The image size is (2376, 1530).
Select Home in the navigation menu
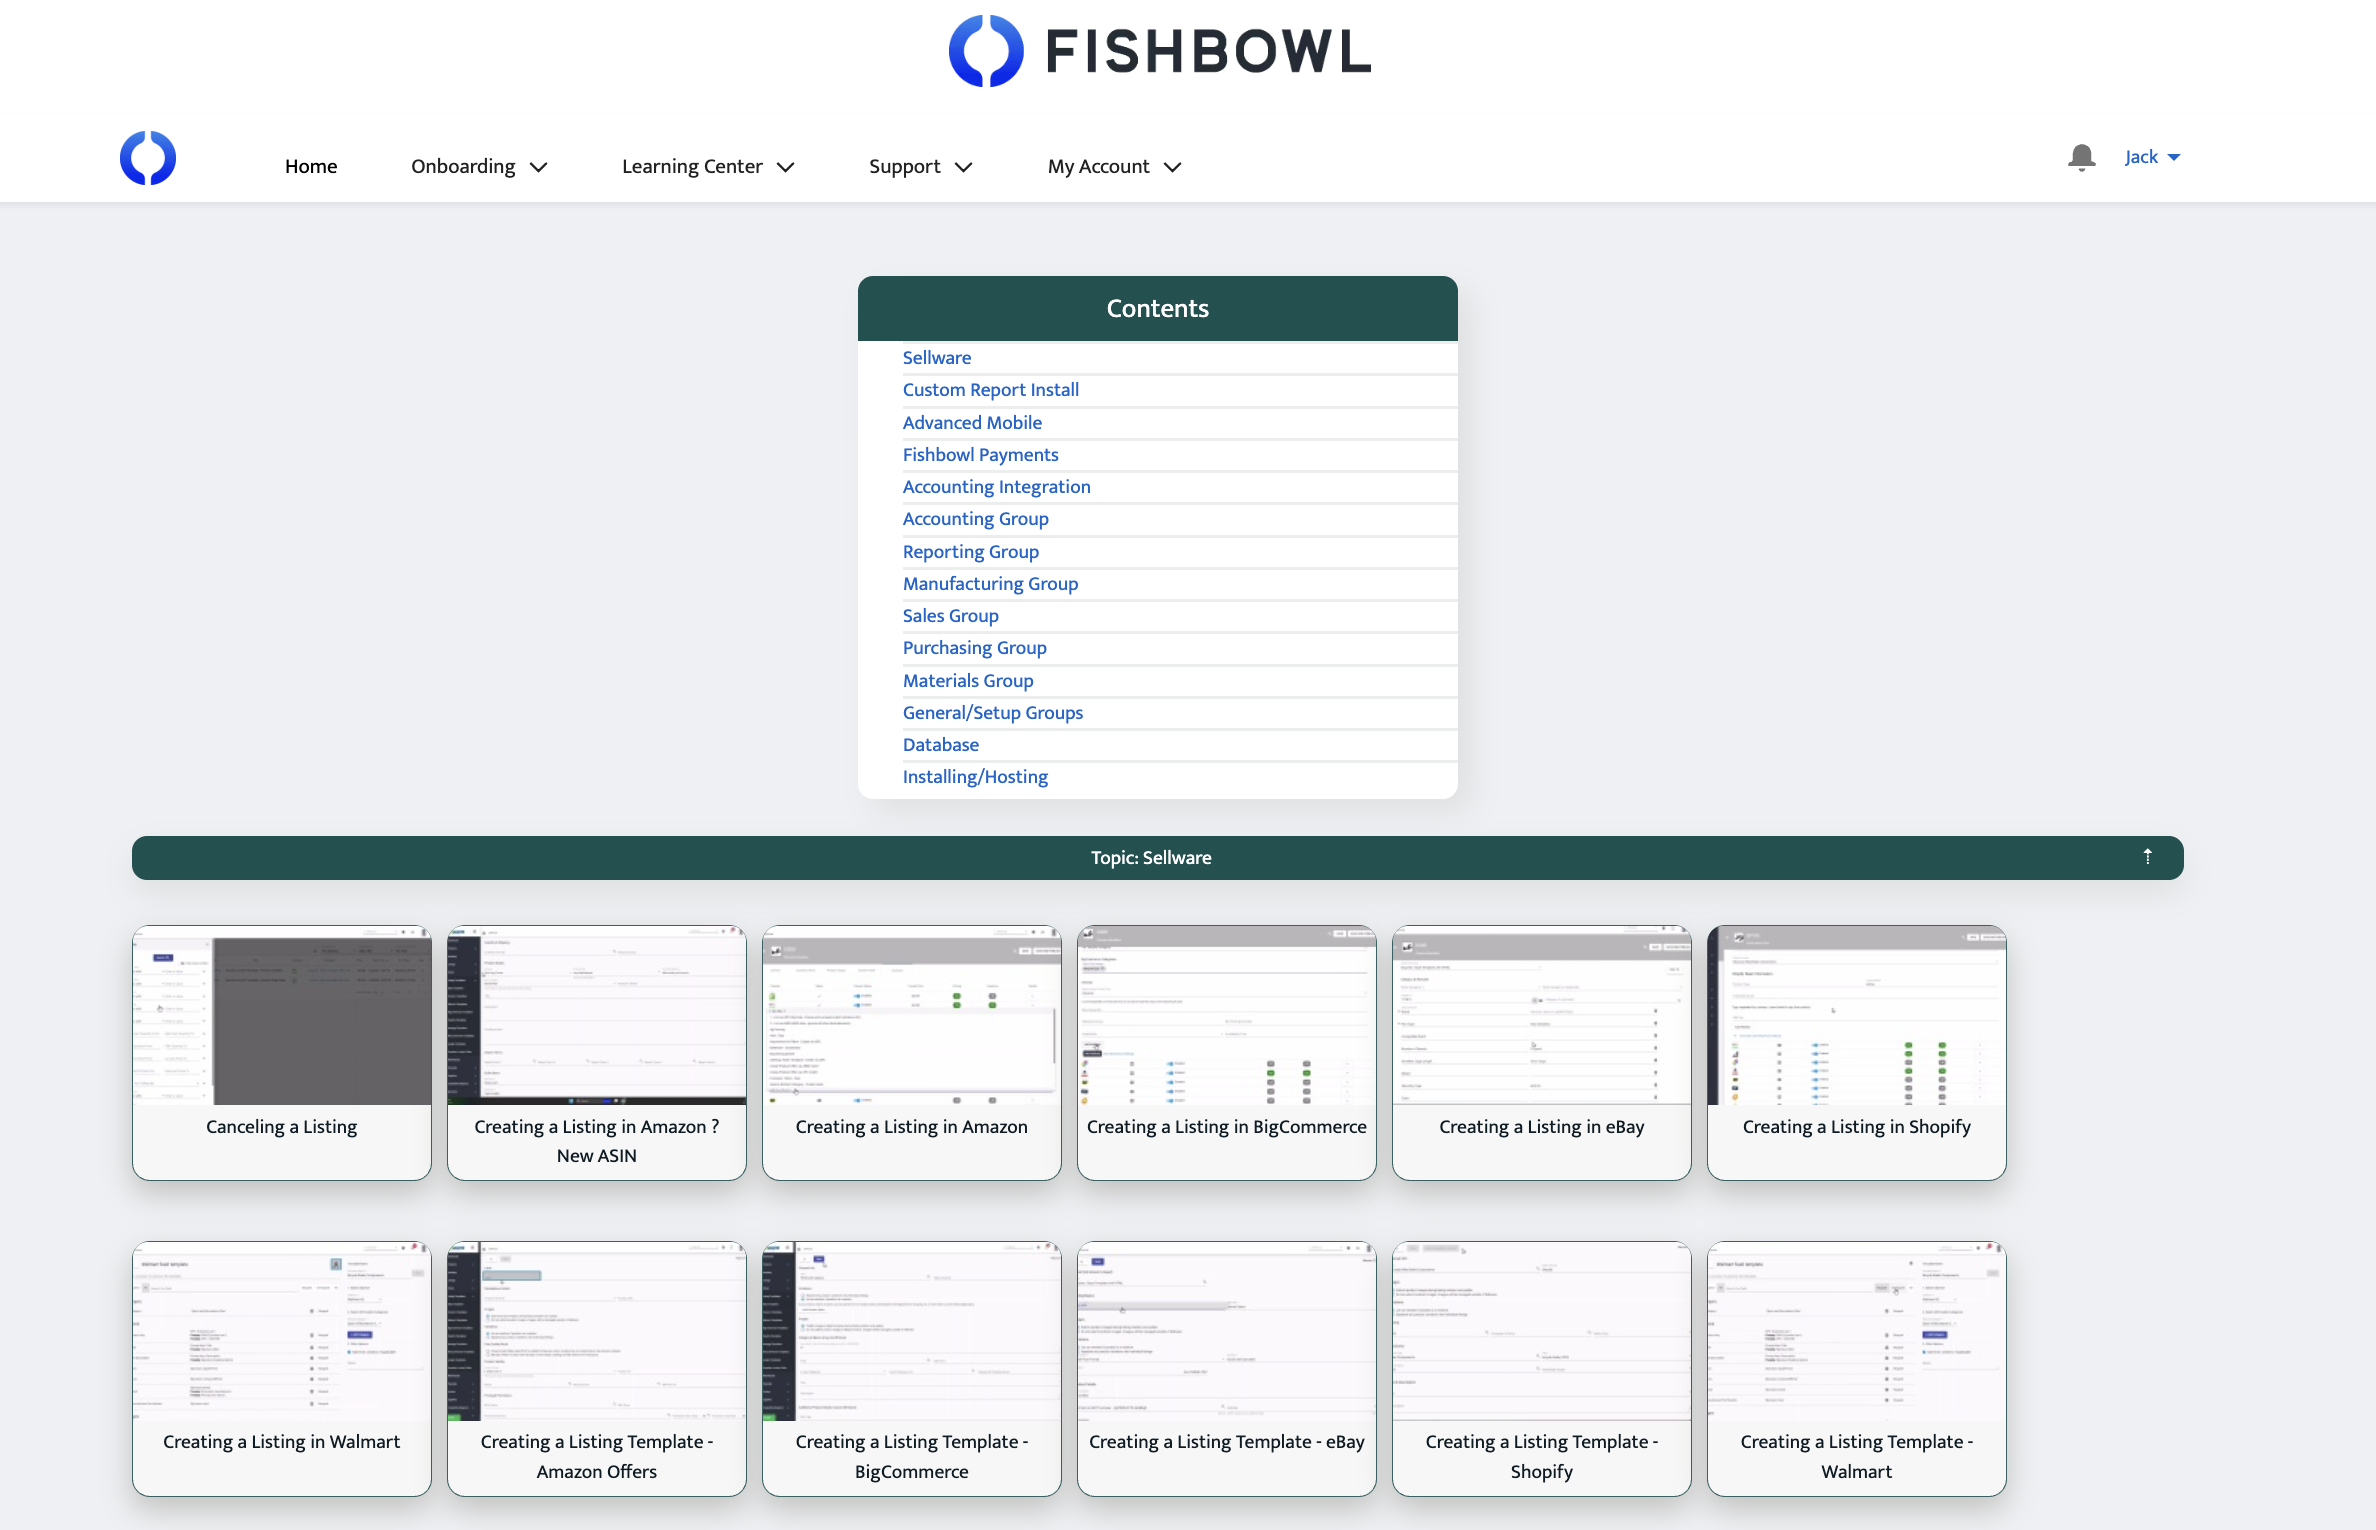(310, 166)
